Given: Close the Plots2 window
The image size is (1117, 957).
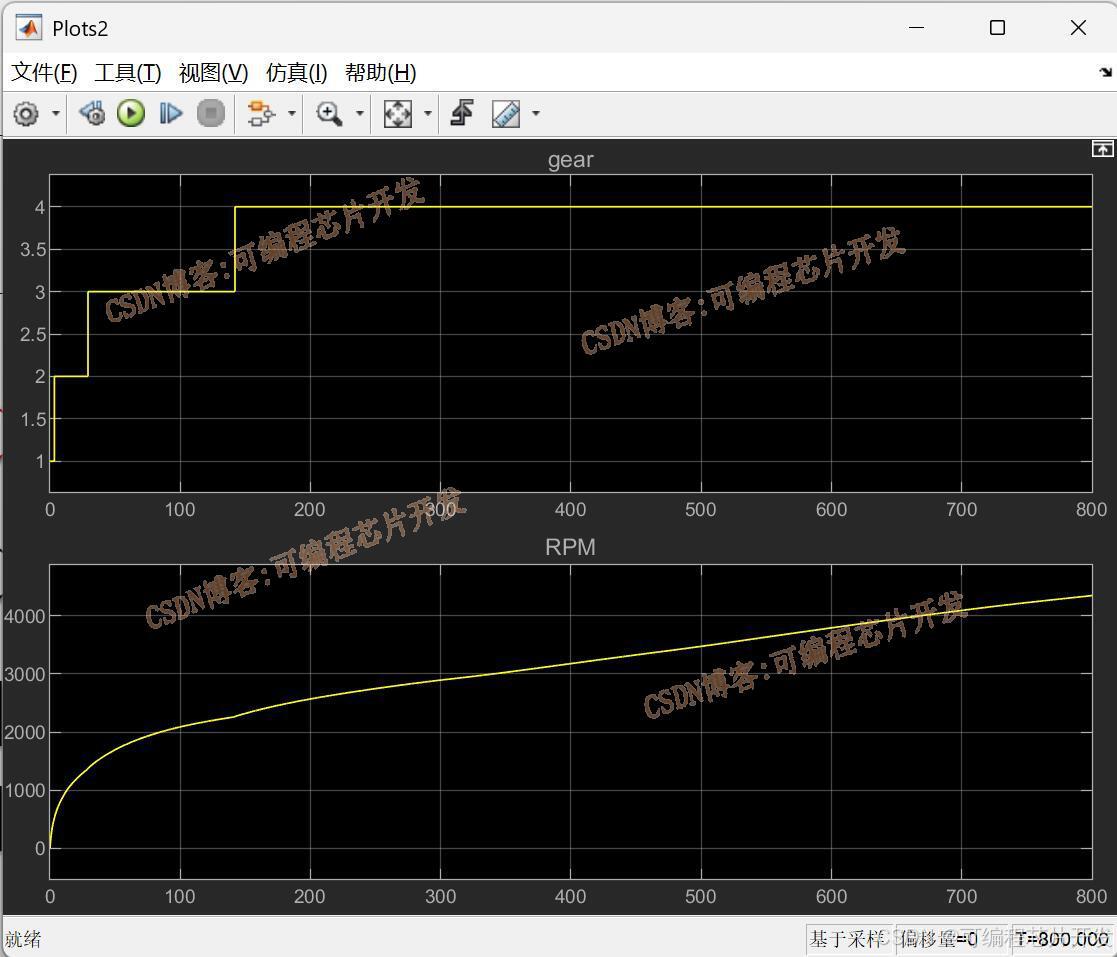Looking at the screenshot, I should [x=1079, y=28].
